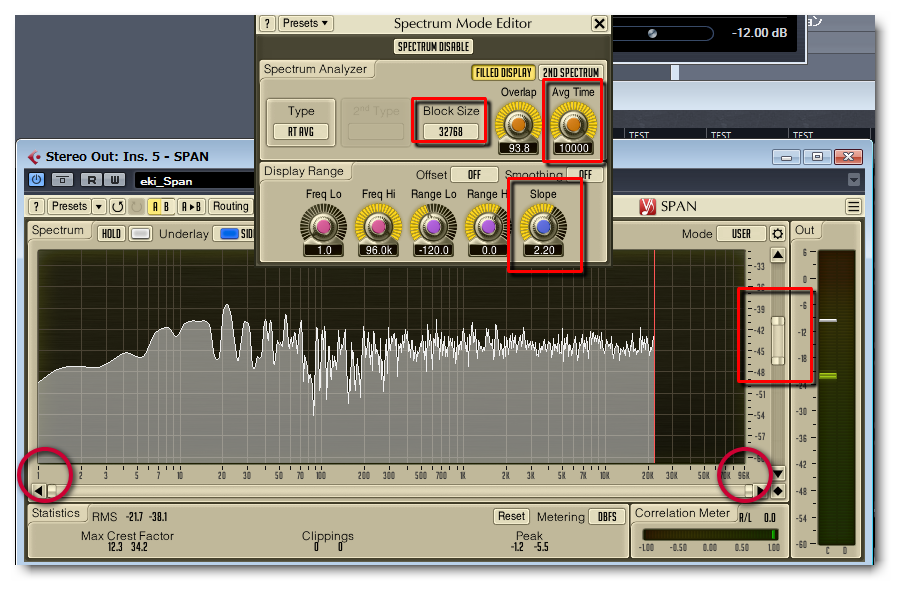Click the vertical range scroll-up arrow

coord(778,255)
